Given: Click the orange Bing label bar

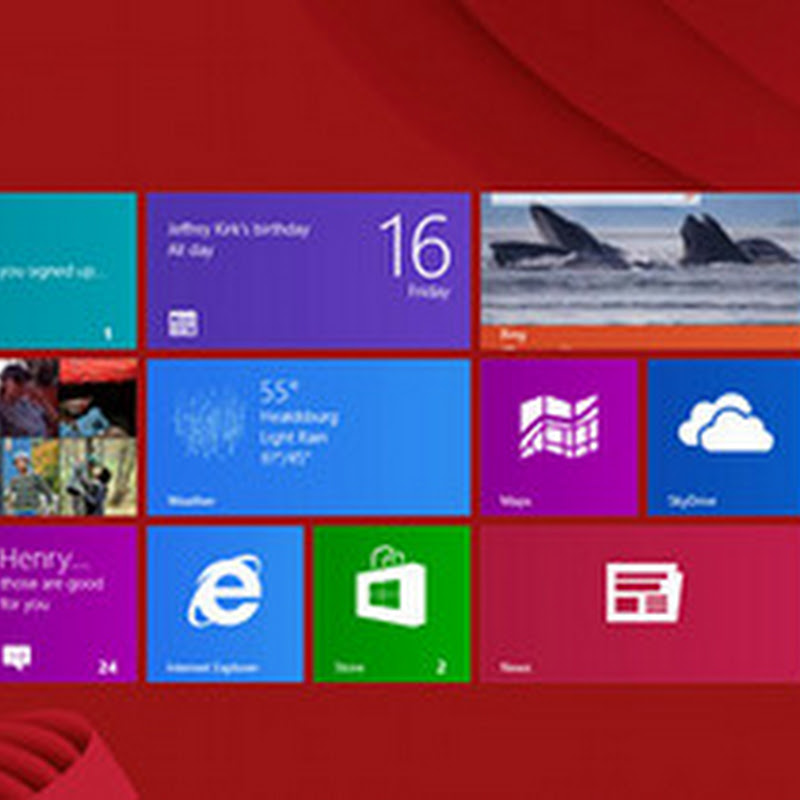Looking at the screenshot, I should point(640,337).
